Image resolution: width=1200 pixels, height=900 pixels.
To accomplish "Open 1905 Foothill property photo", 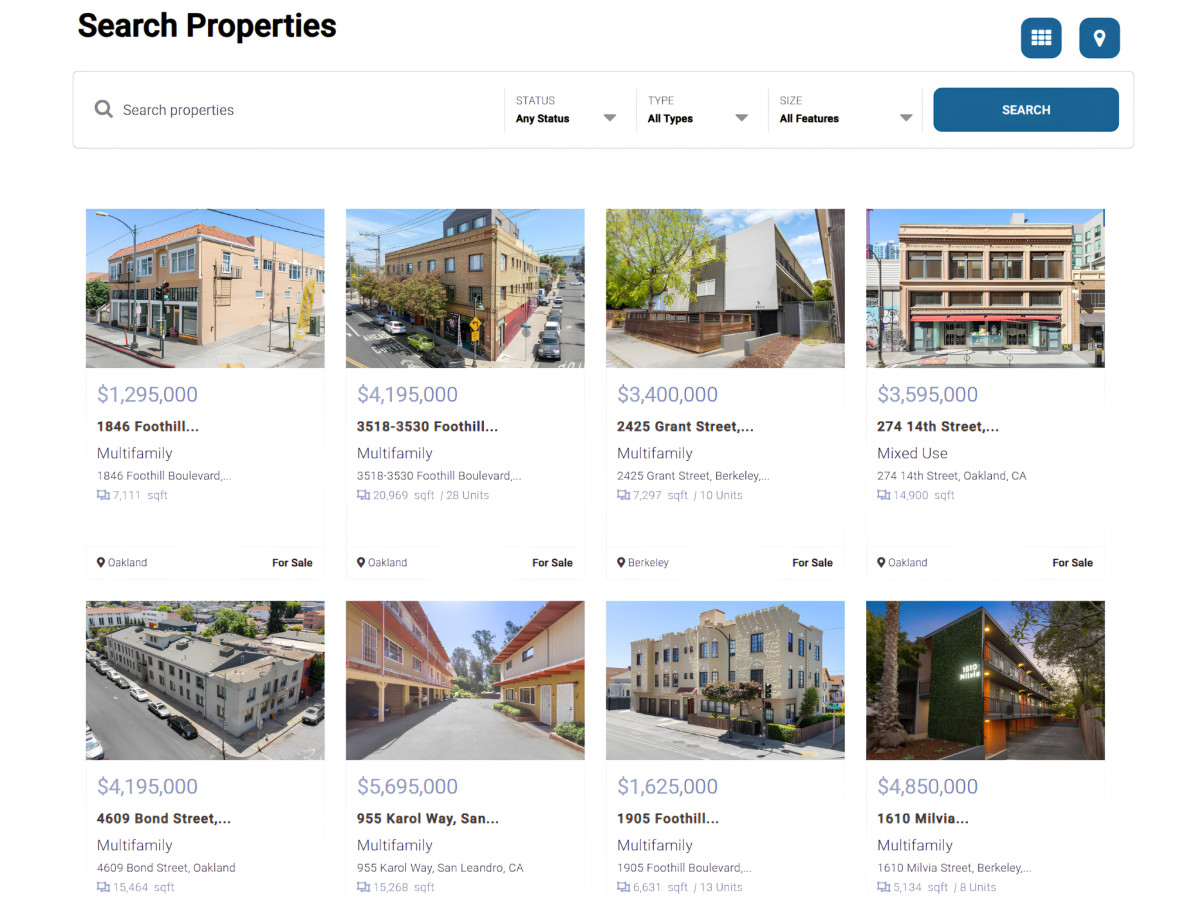I will [x=725, y=680].
